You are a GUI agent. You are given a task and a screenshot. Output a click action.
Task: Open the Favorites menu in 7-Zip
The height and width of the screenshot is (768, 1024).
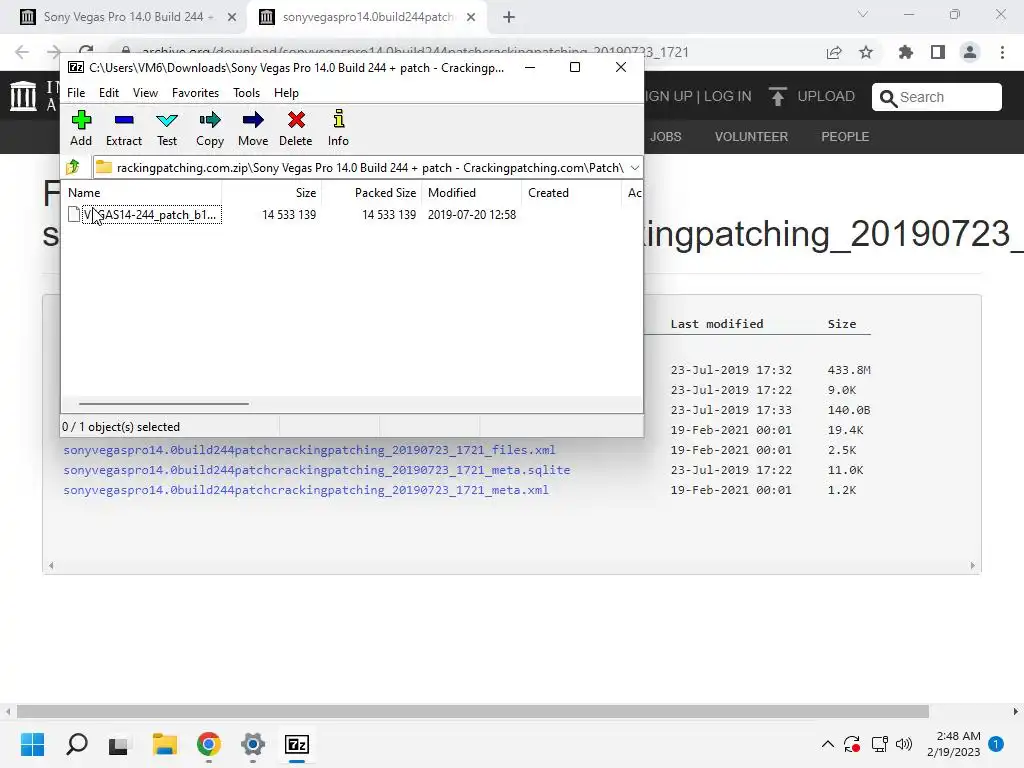coord(195,93)
